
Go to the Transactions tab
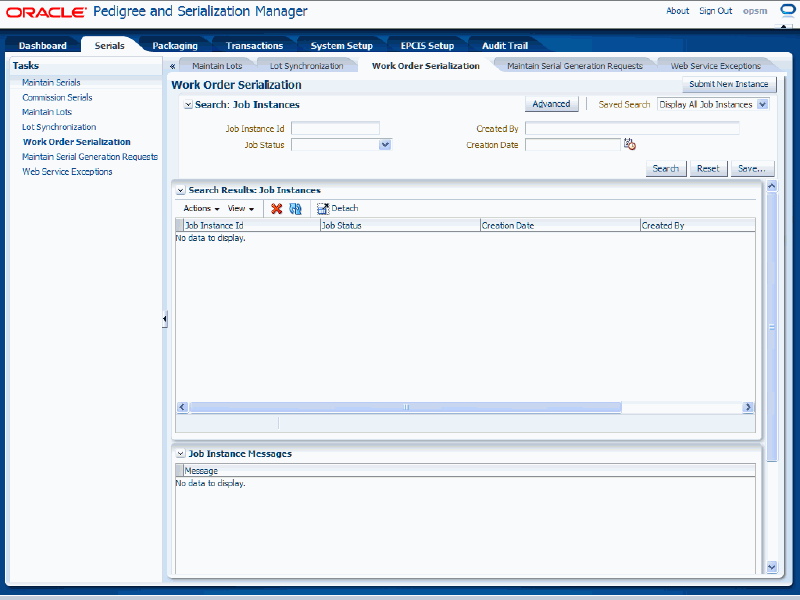point(254,45)
